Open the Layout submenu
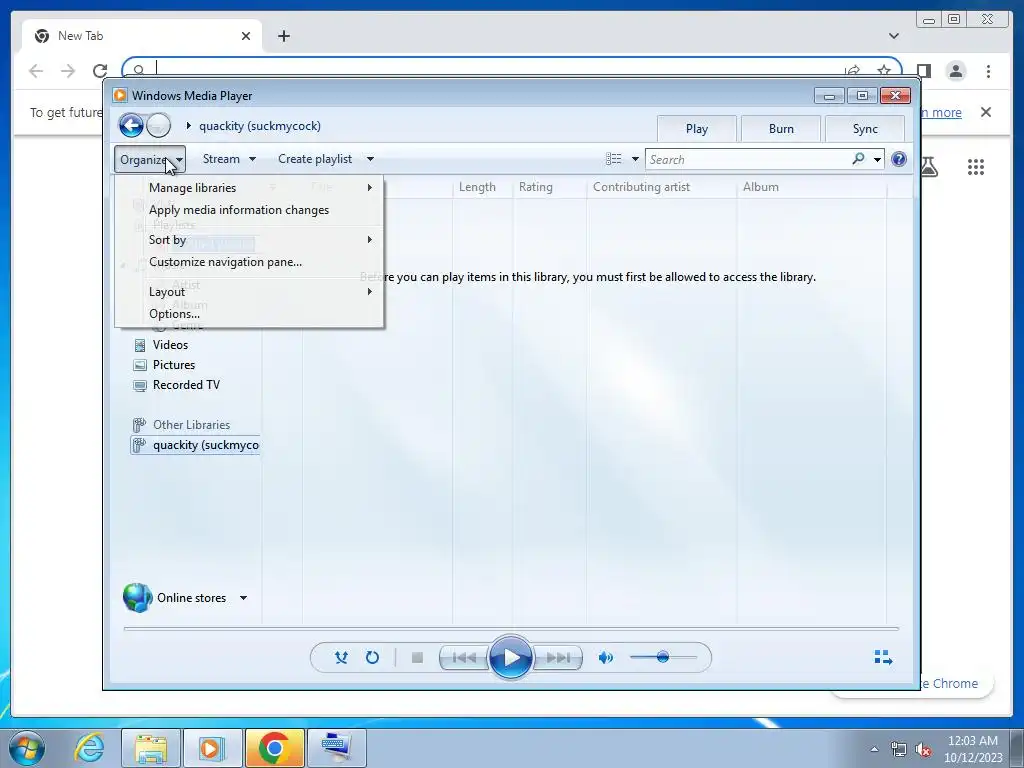1024x768 pixels. (x=249, y=292)
